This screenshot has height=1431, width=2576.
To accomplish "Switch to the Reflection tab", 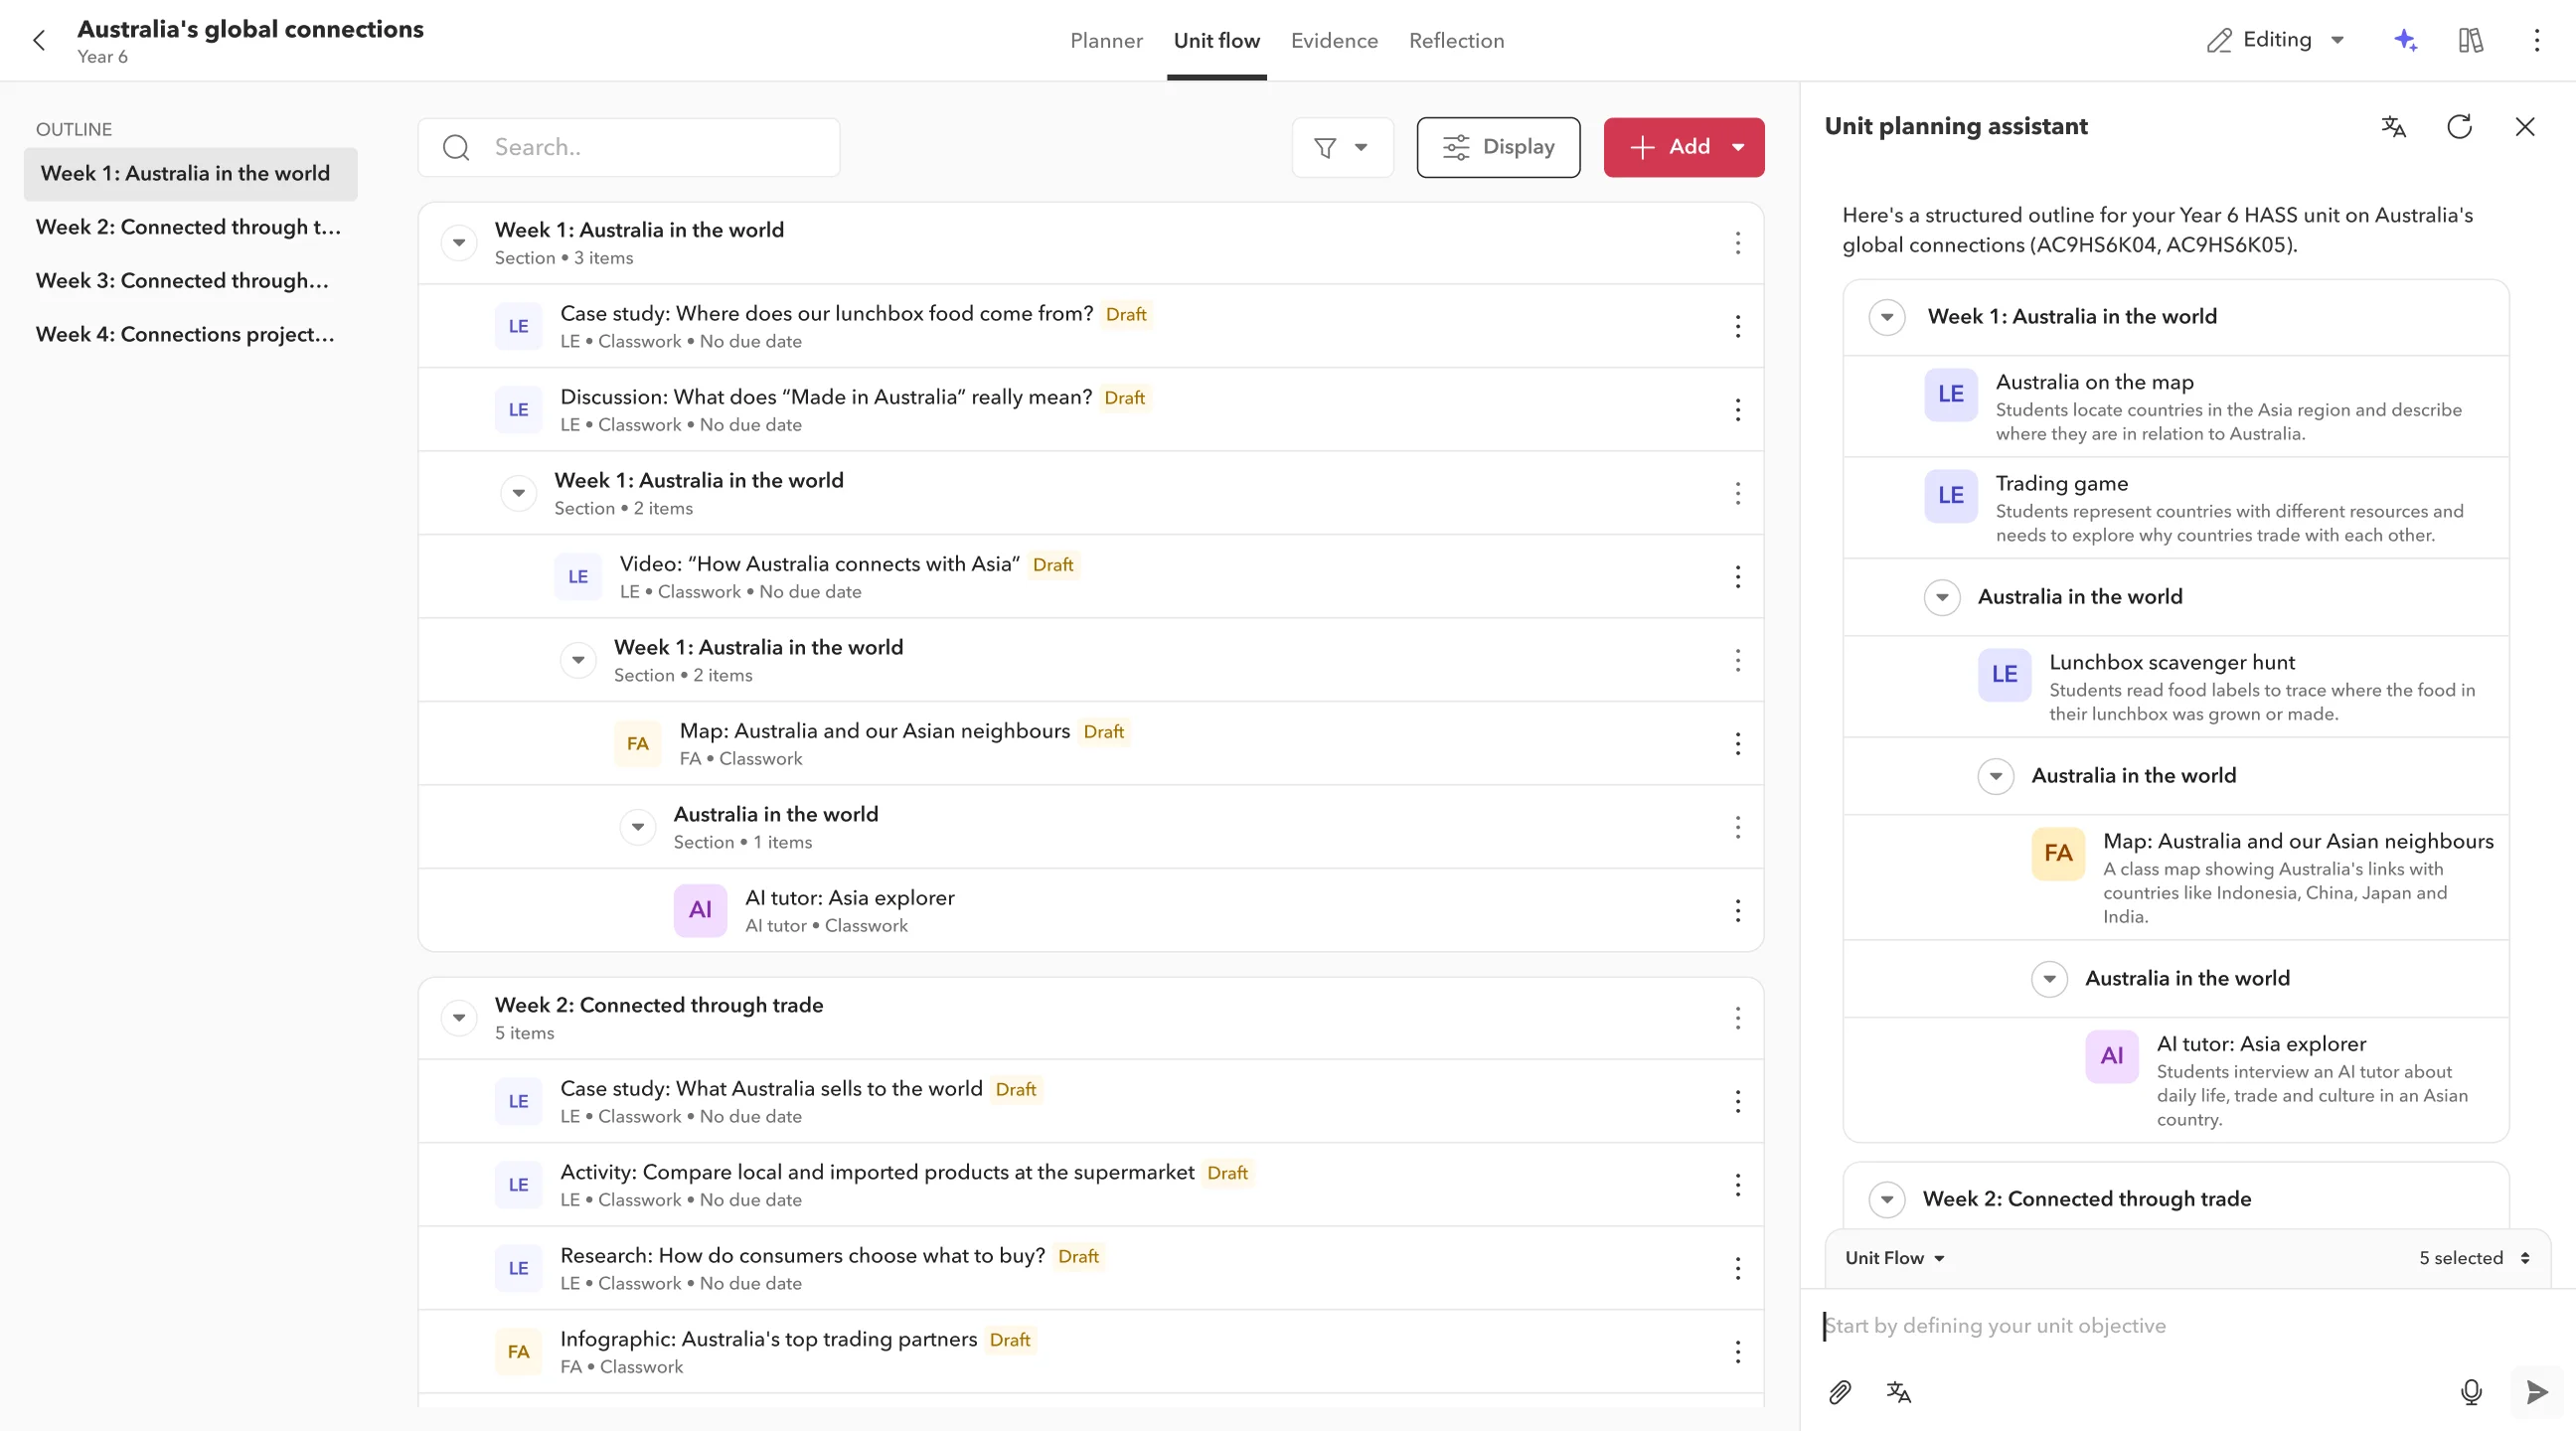I will 1456,40.
